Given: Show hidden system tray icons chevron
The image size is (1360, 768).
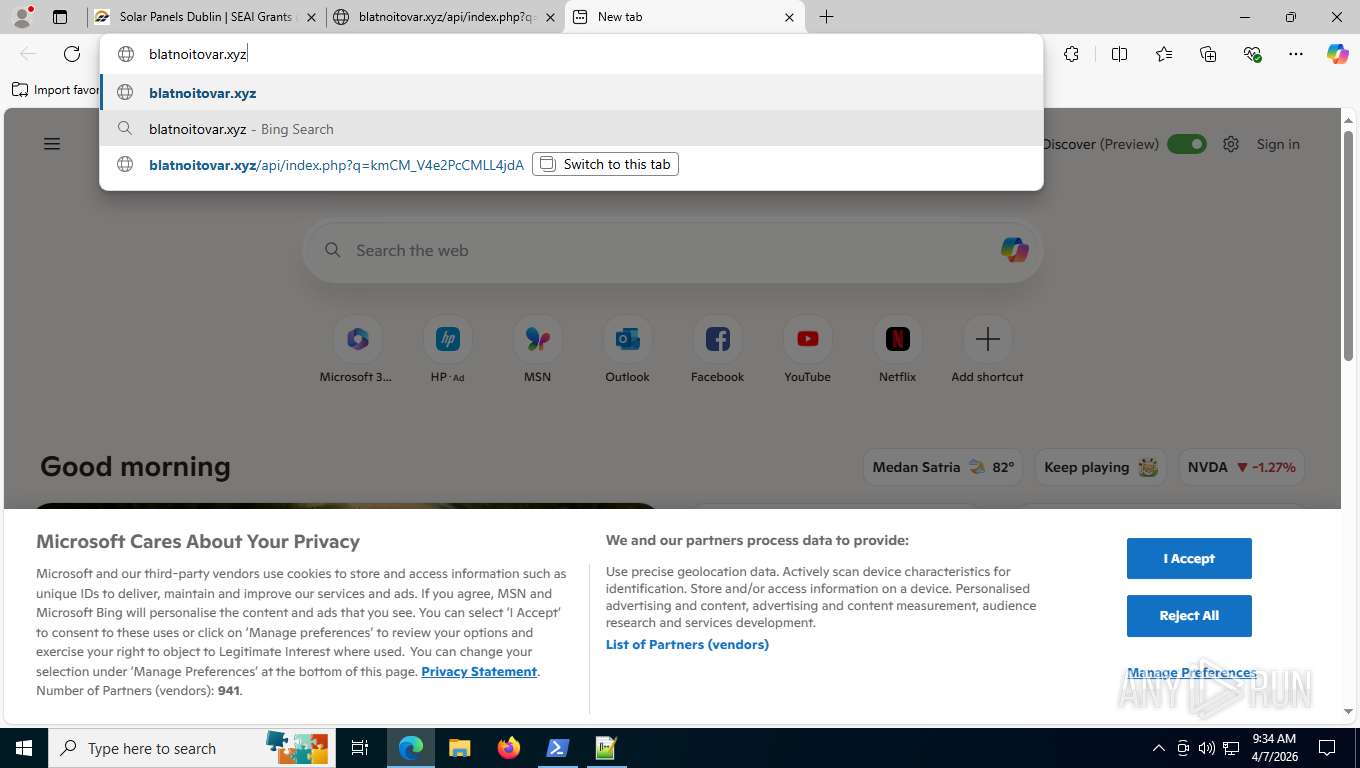Looking at the screenshot, I should click(1159, 748).
